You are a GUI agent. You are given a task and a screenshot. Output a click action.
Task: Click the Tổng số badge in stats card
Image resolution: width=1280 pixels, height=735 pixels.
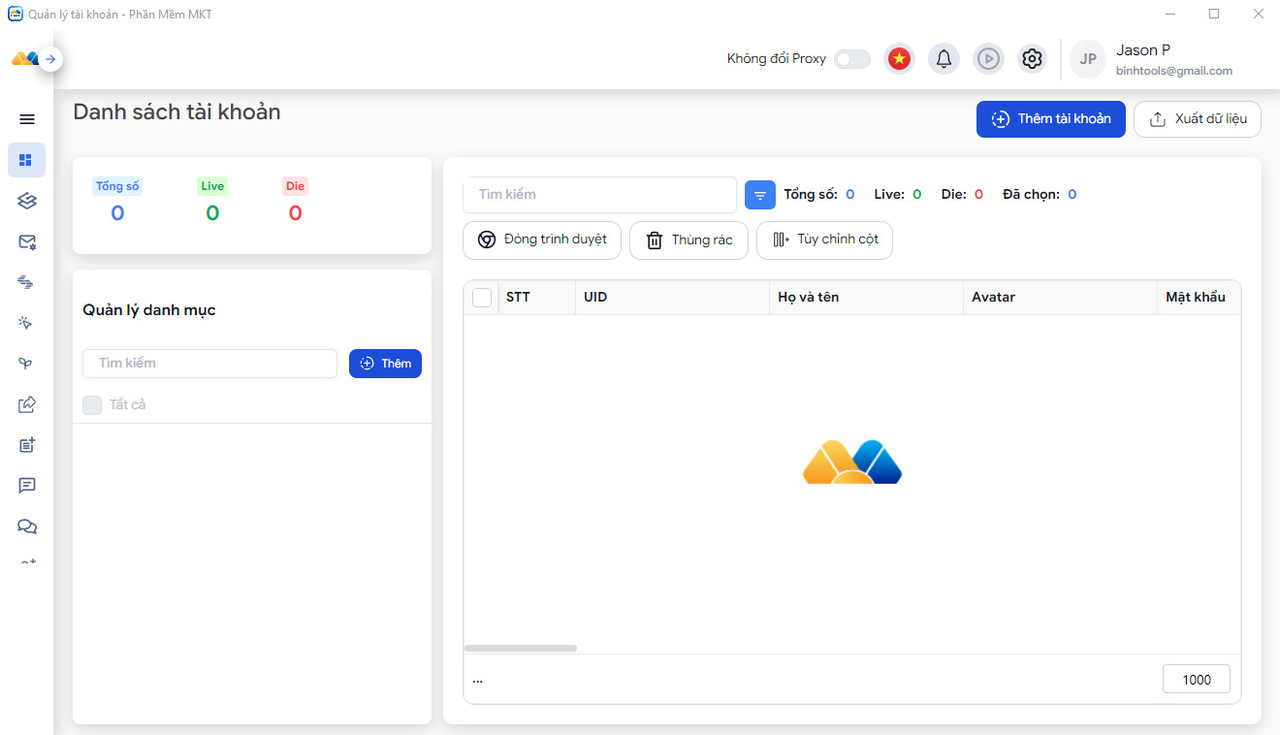(118, 186)
